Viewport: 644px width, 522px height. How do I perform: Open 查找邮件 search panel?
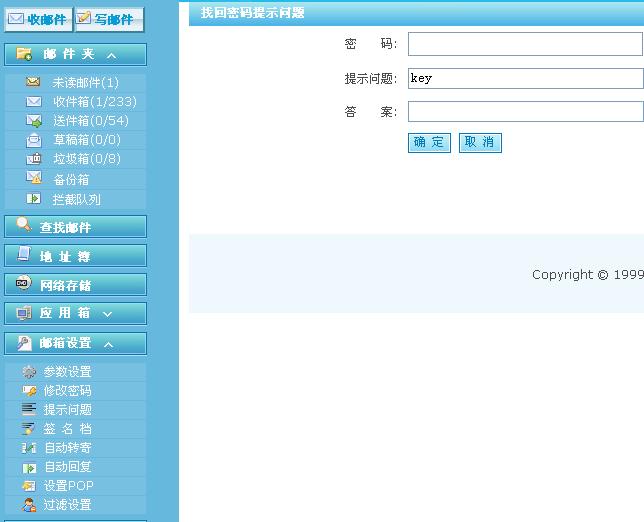click(x=76, y=226)
